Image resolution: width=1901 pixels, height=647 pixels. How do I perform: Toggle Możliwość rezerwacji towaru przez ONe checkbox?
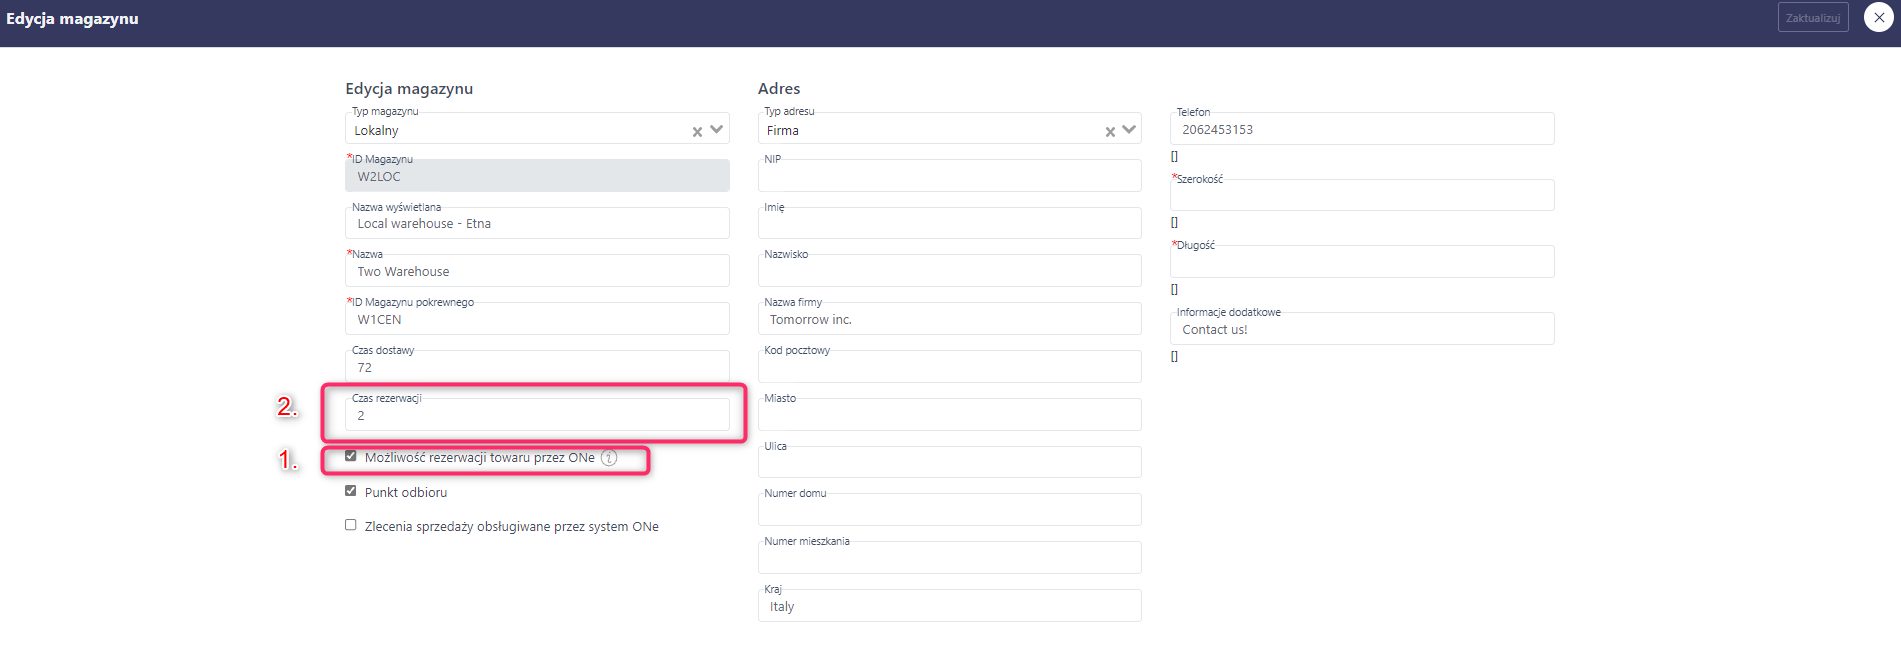click(351, 456)
